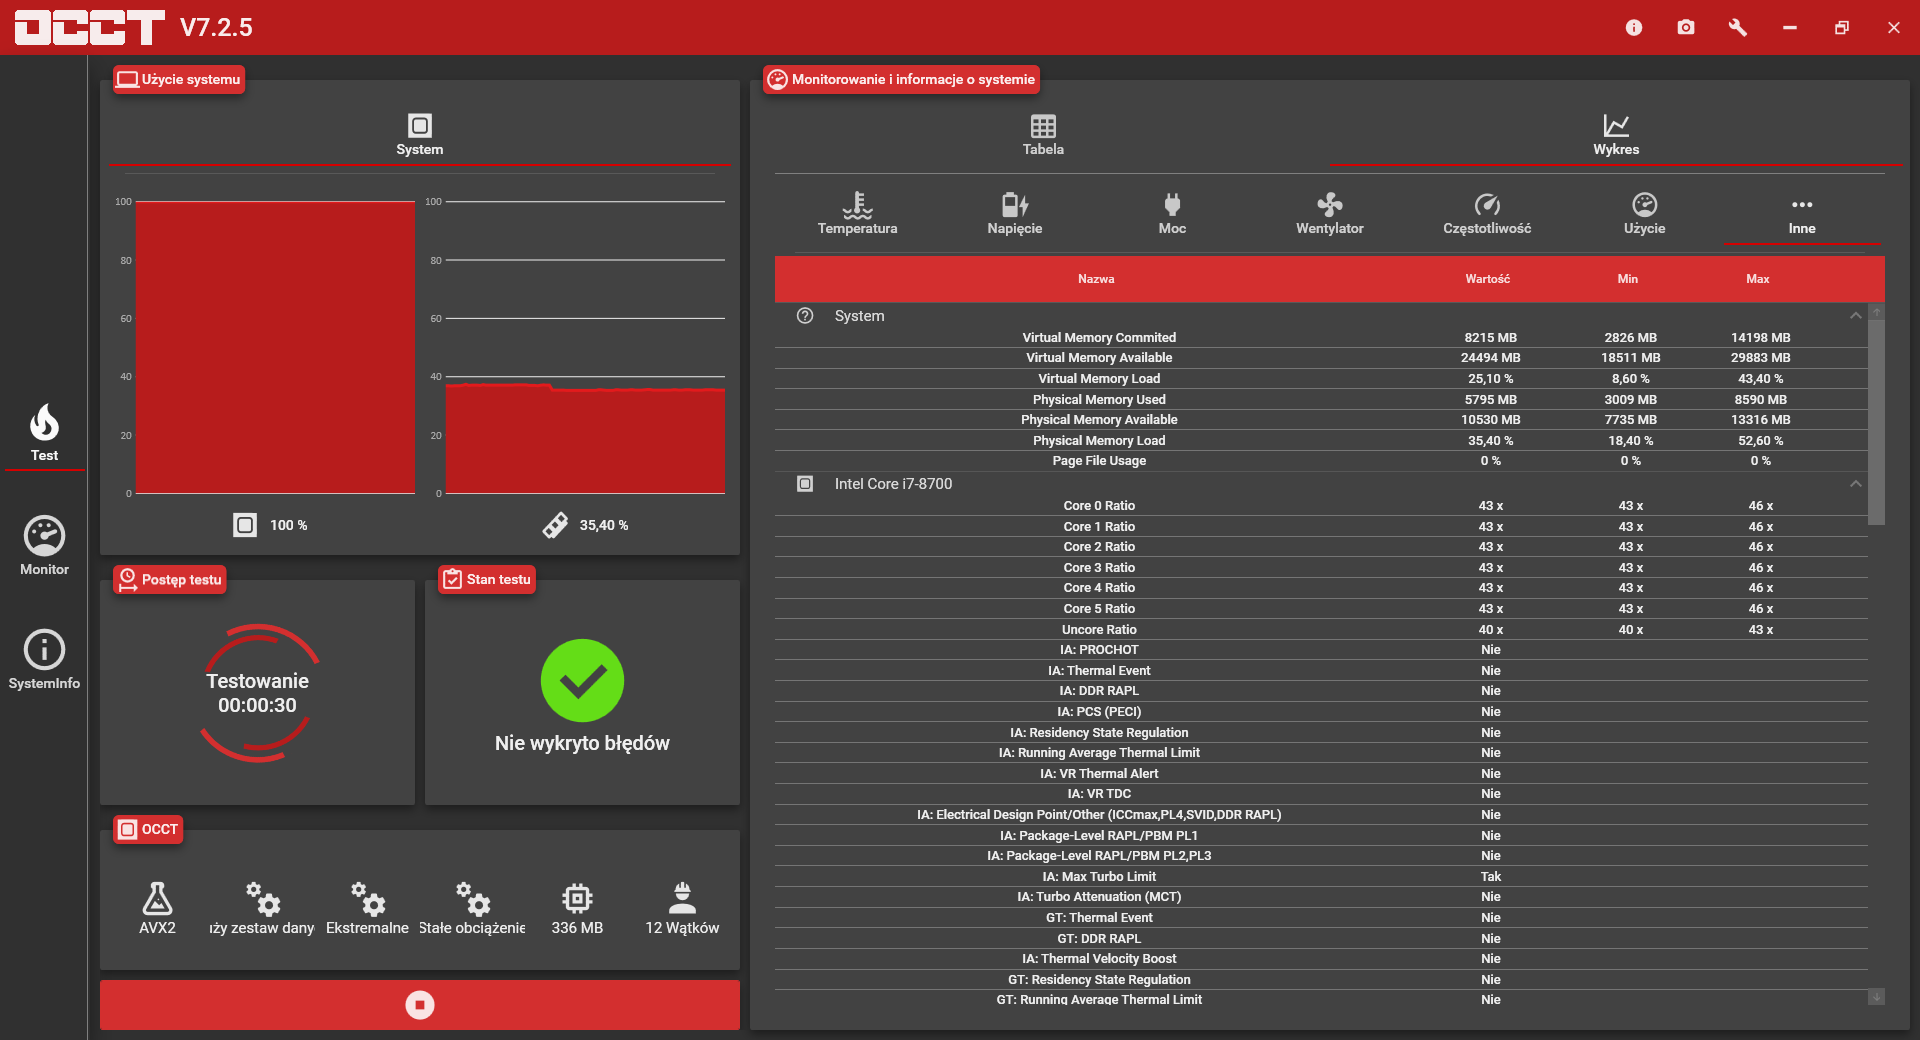Open the Monitor section in sidebar
The width and height of the screenshot is (1920, 1040).
point(44,546)
